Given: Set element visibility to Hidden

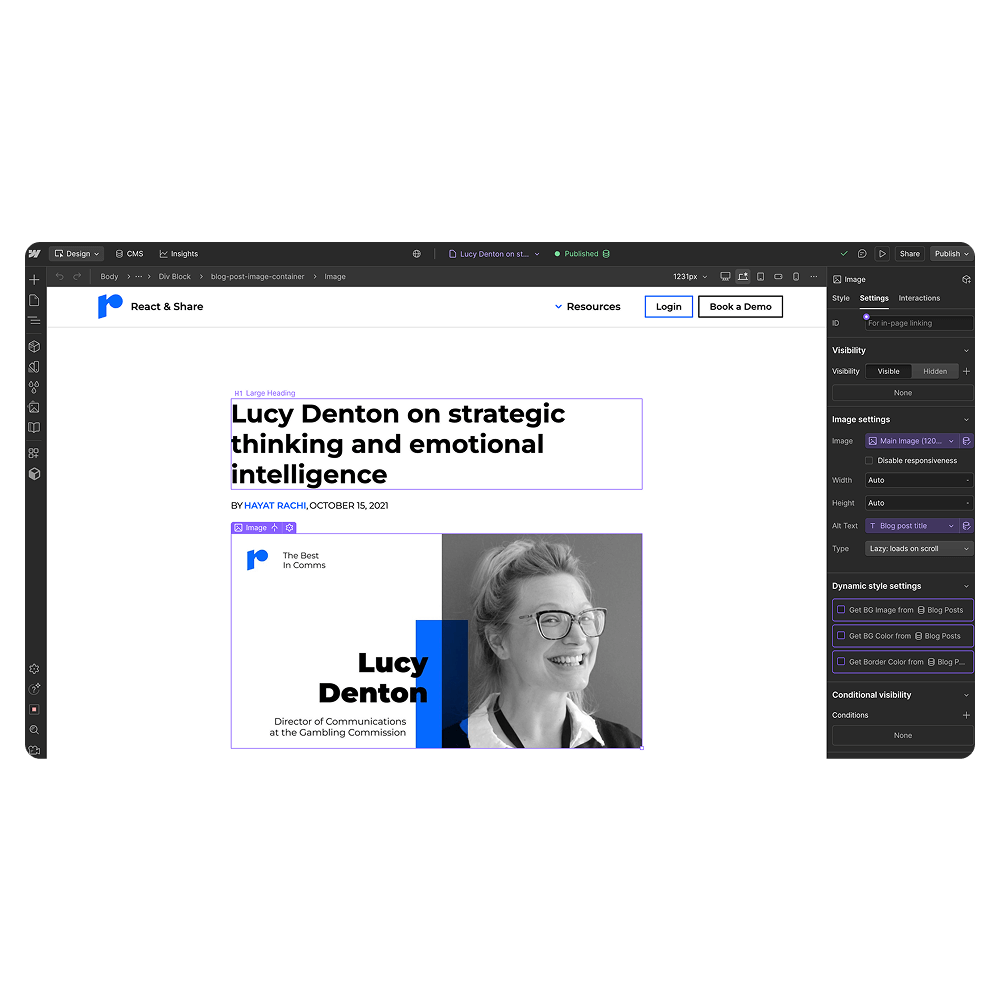Looking at the screenshot, I should point(934,371).
